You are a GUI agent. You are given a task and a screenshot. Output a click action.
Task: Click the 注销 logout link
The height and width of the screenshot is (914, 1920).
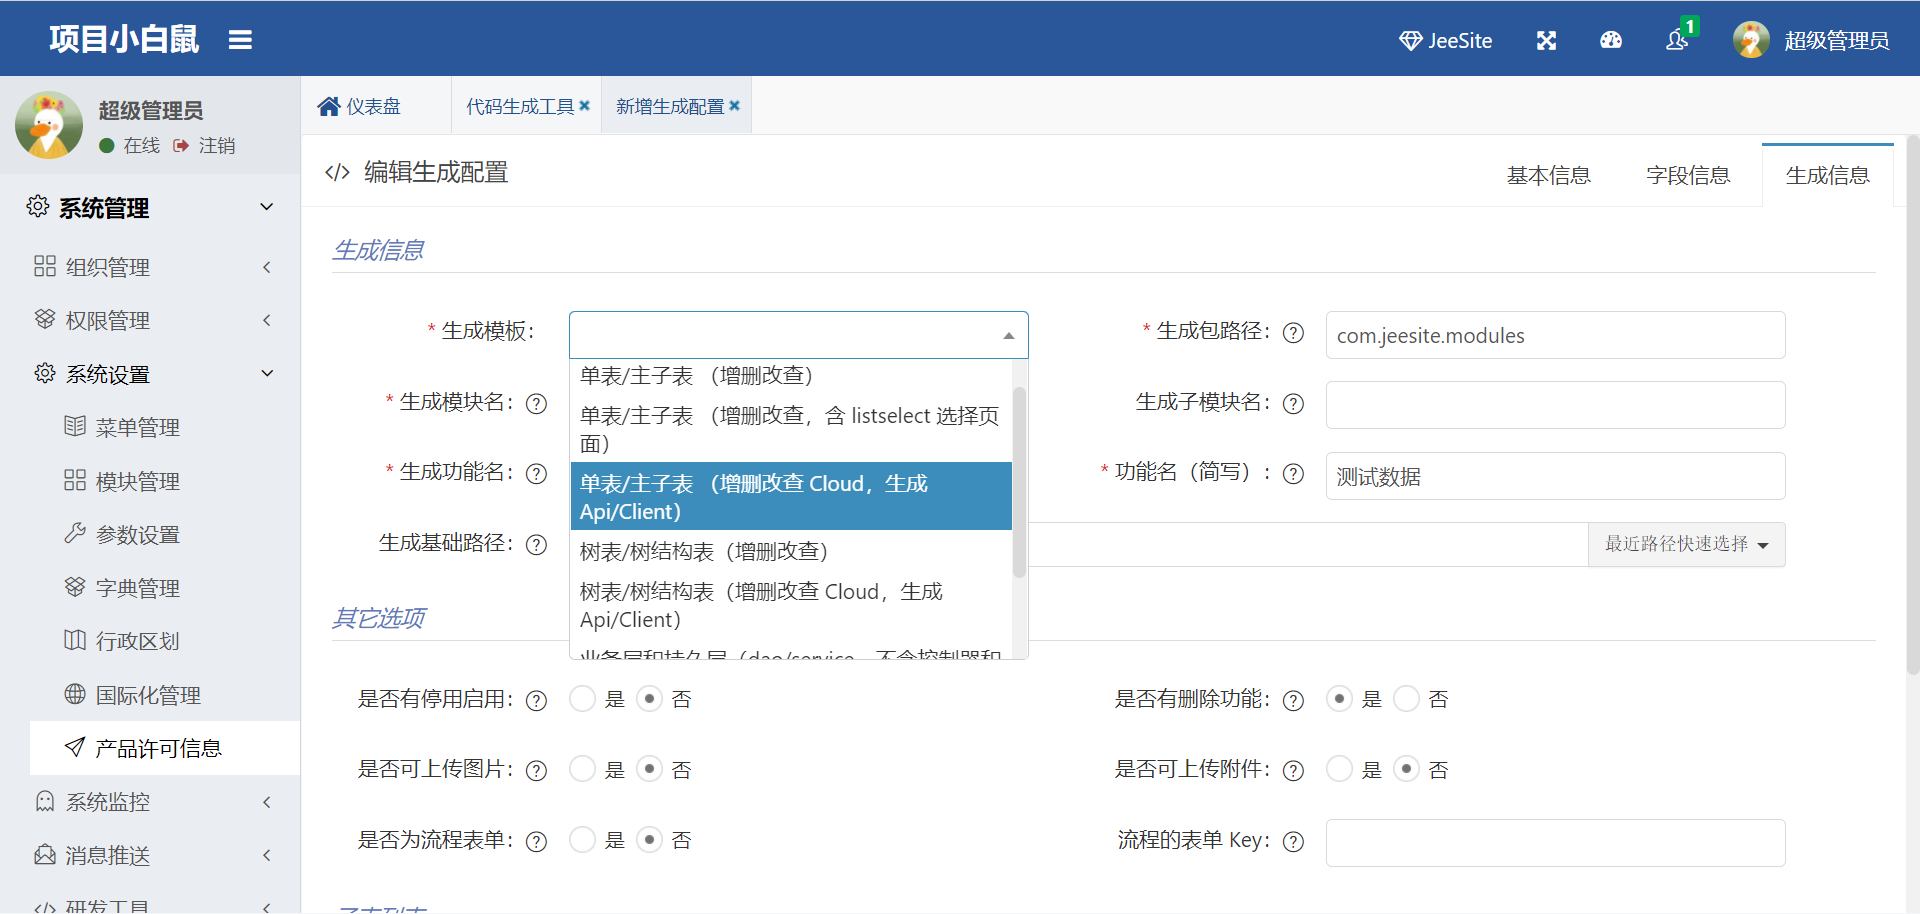tap(206, 145)
